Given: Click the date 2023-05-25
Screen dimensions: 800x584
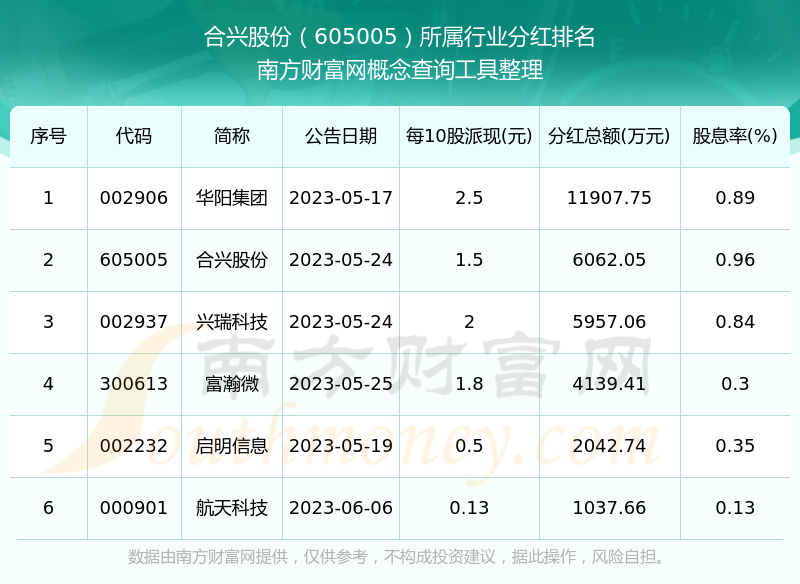Looking at the screenshot, I should 341,384.
